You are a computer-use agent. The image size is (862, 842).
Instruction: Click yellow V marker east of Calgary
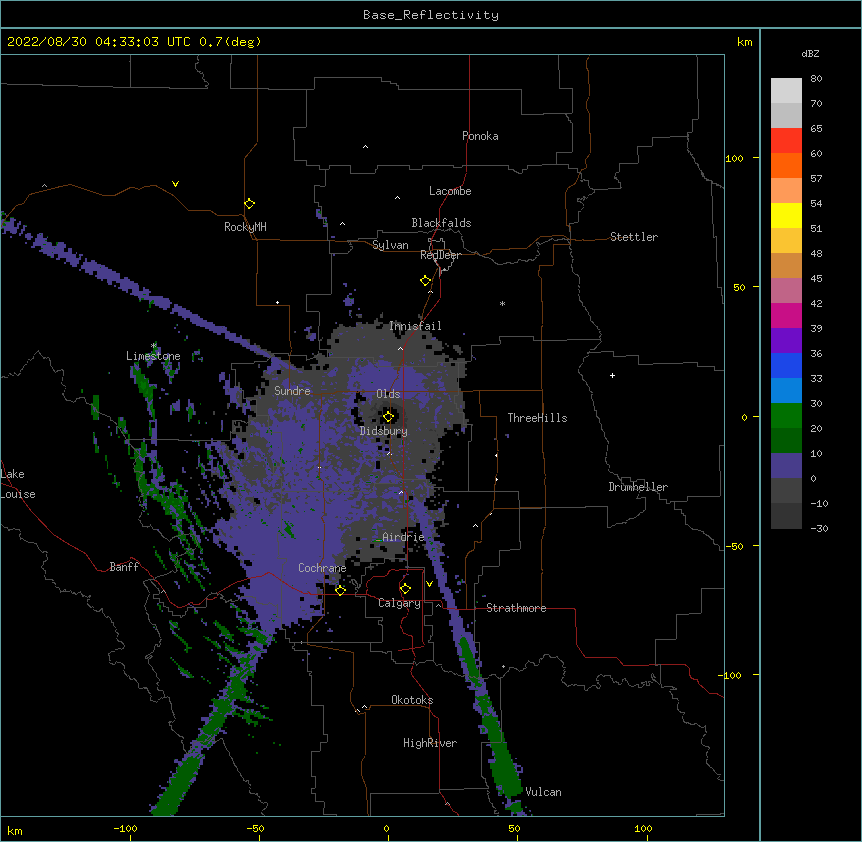(x=429, y=584)
